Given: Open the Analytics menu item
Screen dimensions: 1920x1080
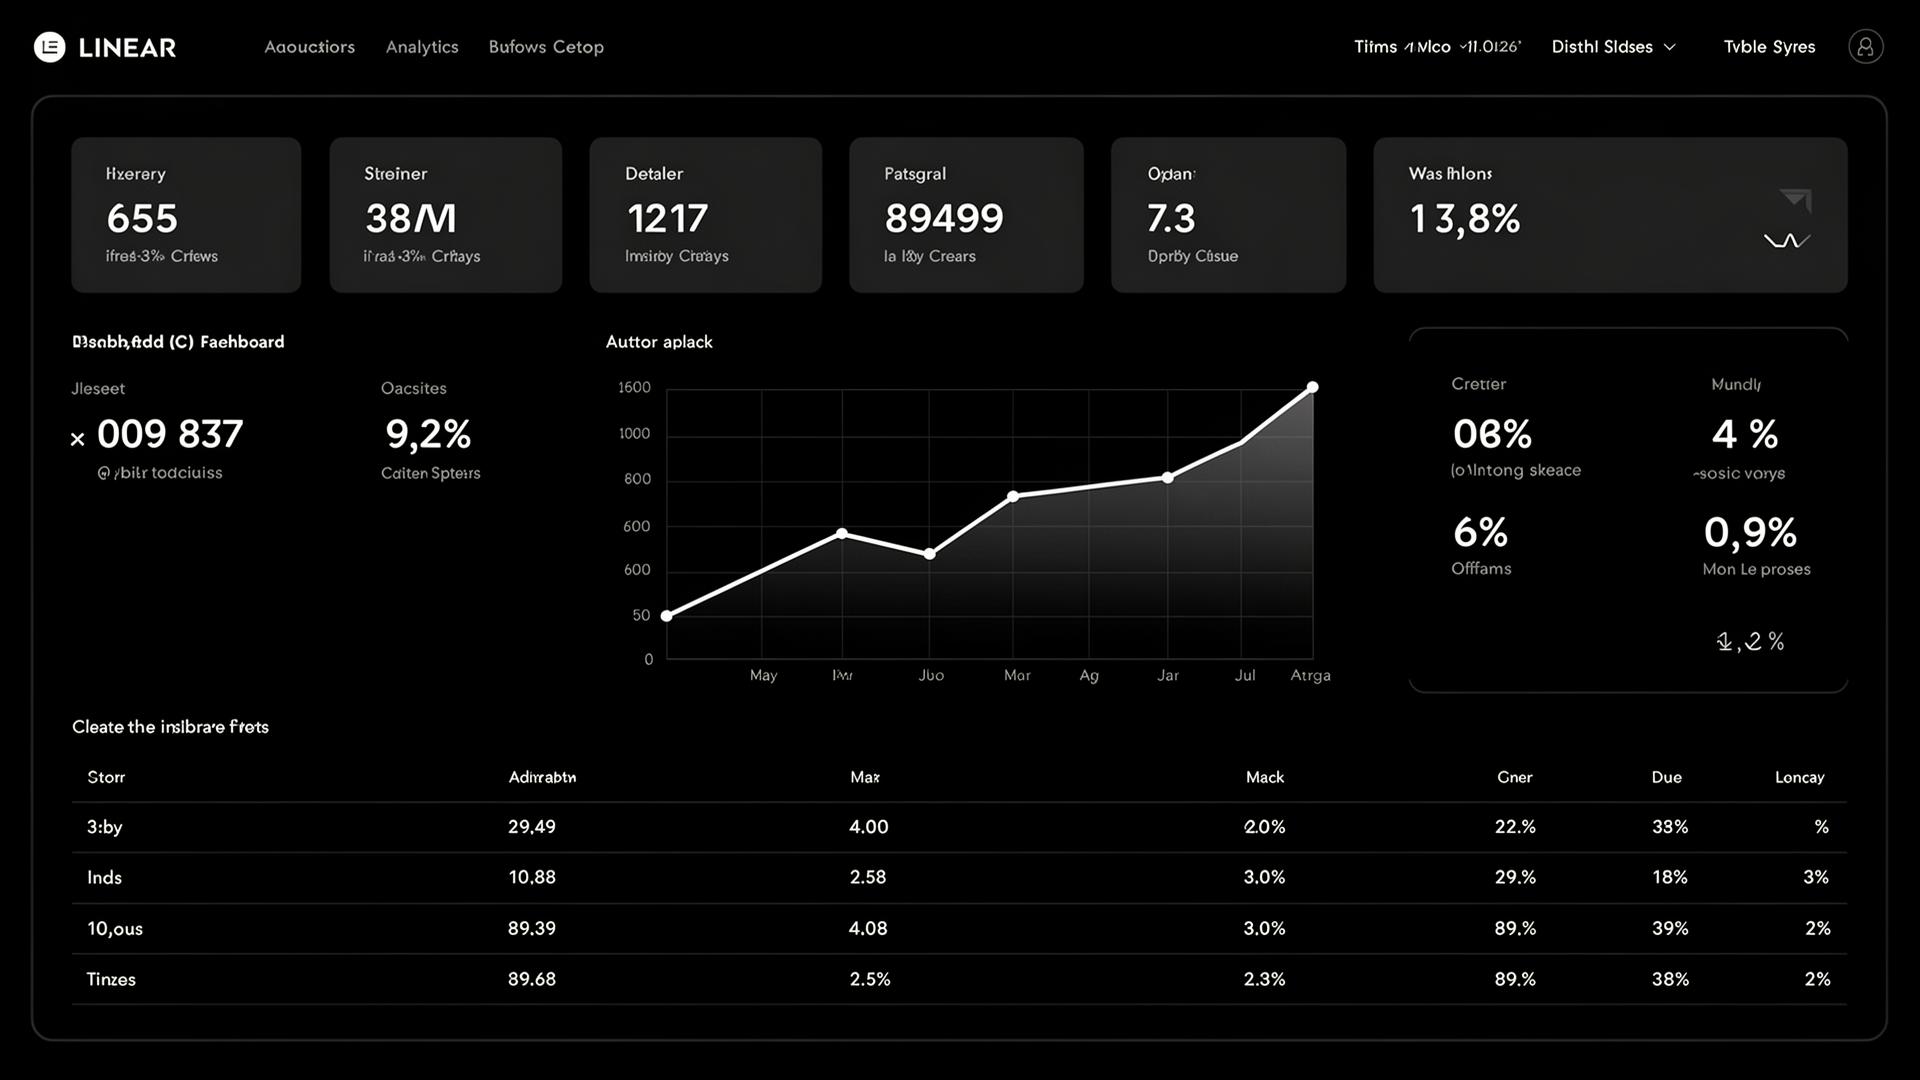Looking at the screenshot, I should pos(421,46).
